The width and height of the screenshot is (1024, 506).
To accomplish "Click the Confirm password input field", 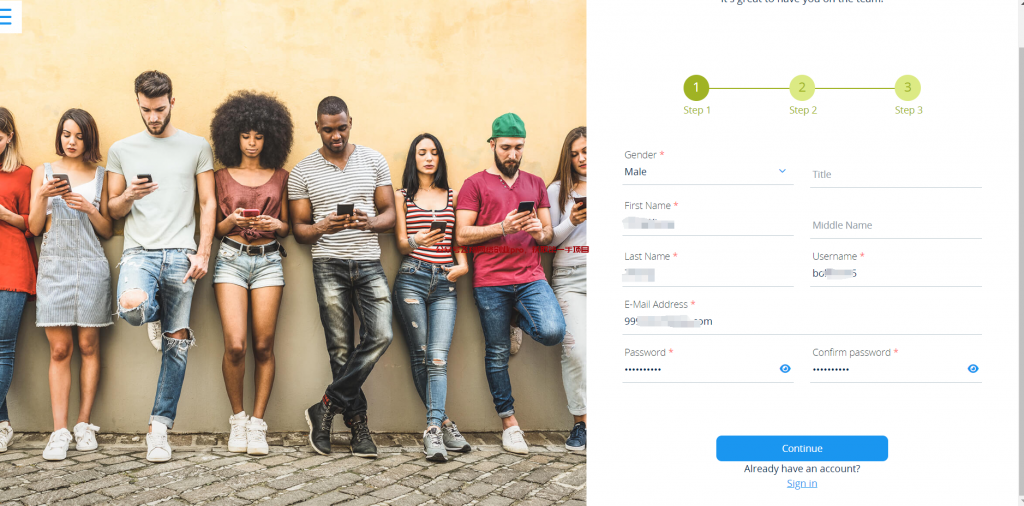I will [888, 370].
